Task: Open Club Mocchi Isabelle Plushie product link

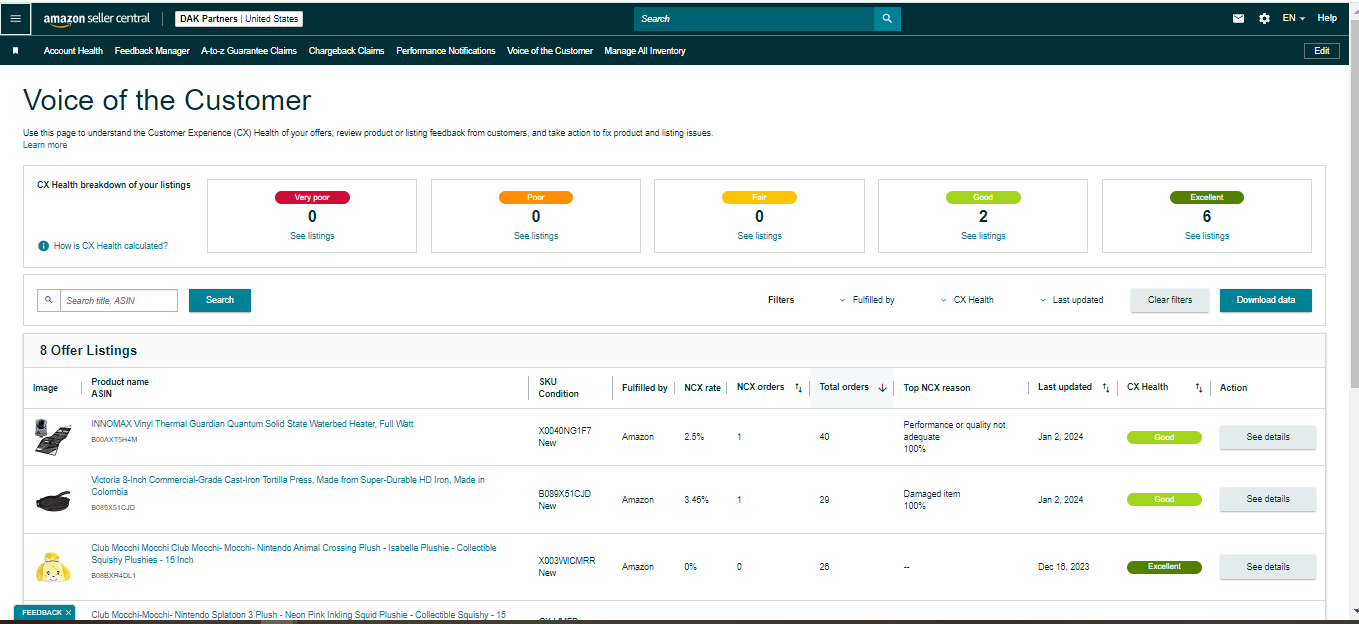Action: (293, 554)
